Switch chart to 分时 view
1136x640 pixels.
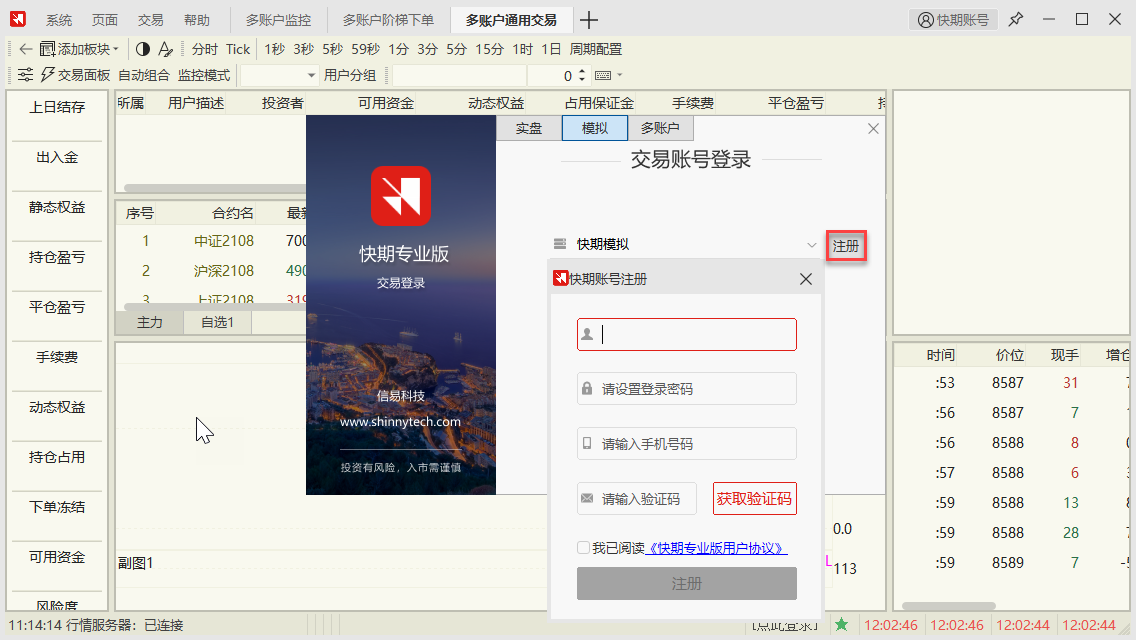[205, 49]
